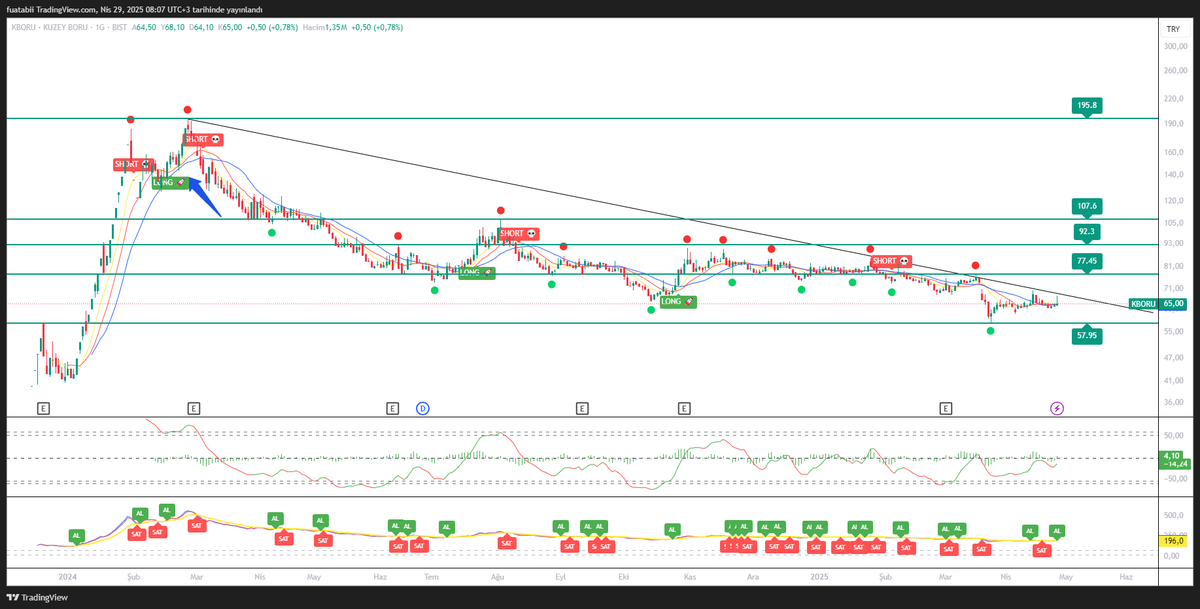Image resolution: width=1200 pixels, height=609 pixels.
Task: Click the 2024 label on time axis
Action: 68,577
